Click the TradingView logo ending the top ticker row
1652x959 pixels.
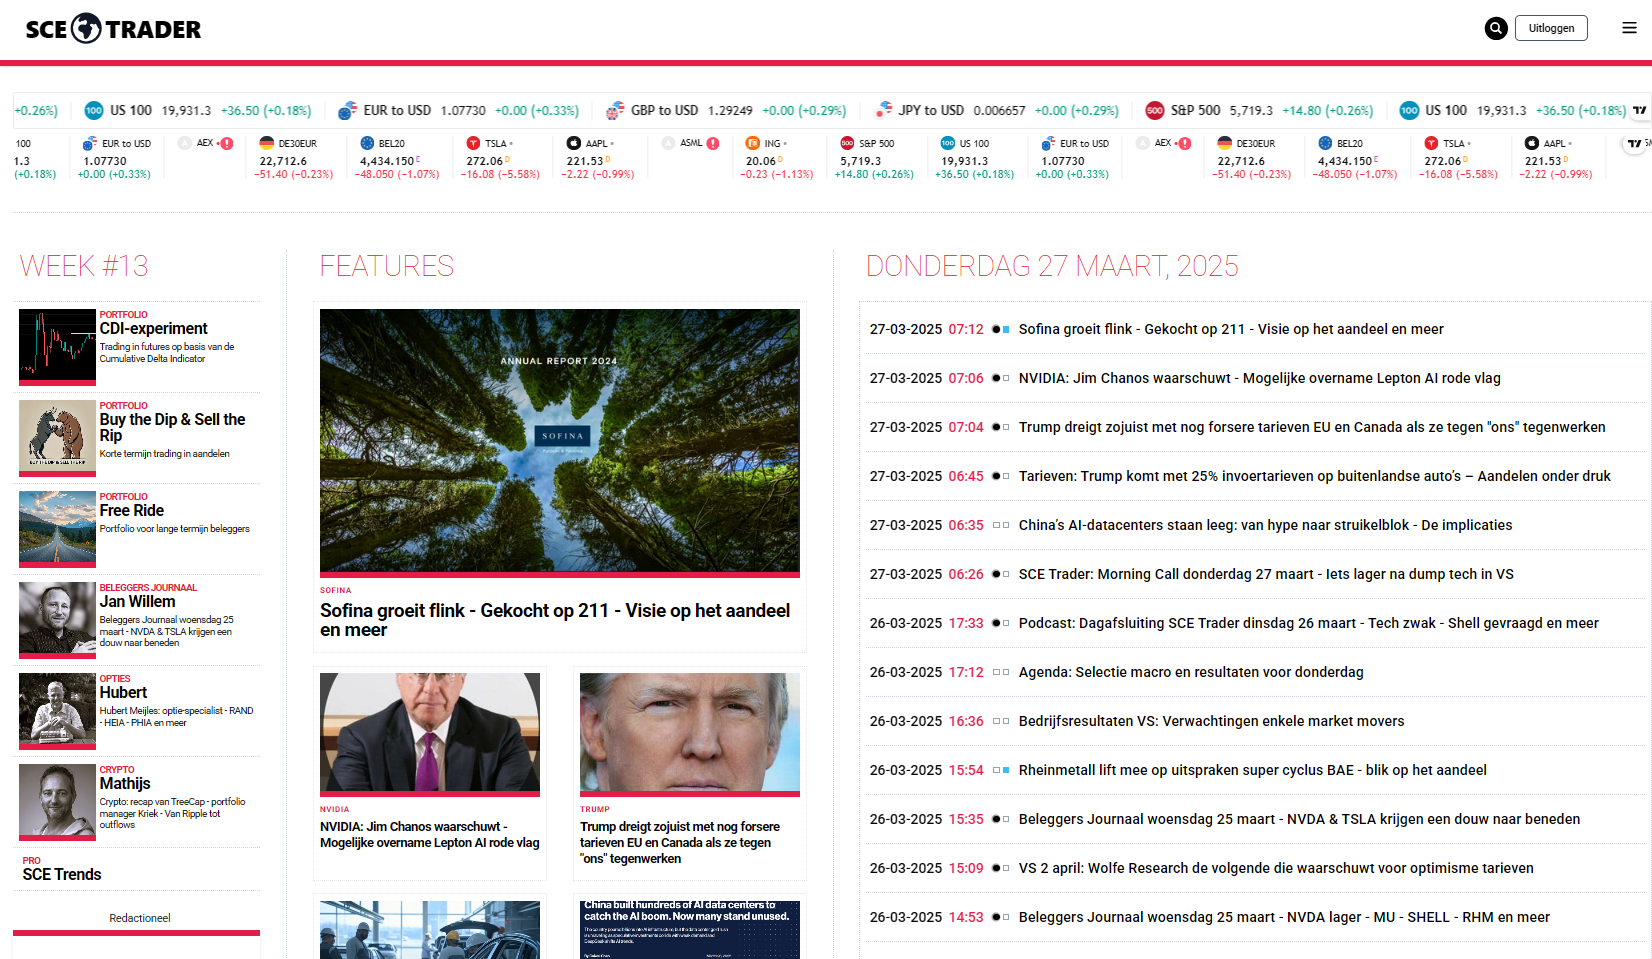[x=1640, y=110]
